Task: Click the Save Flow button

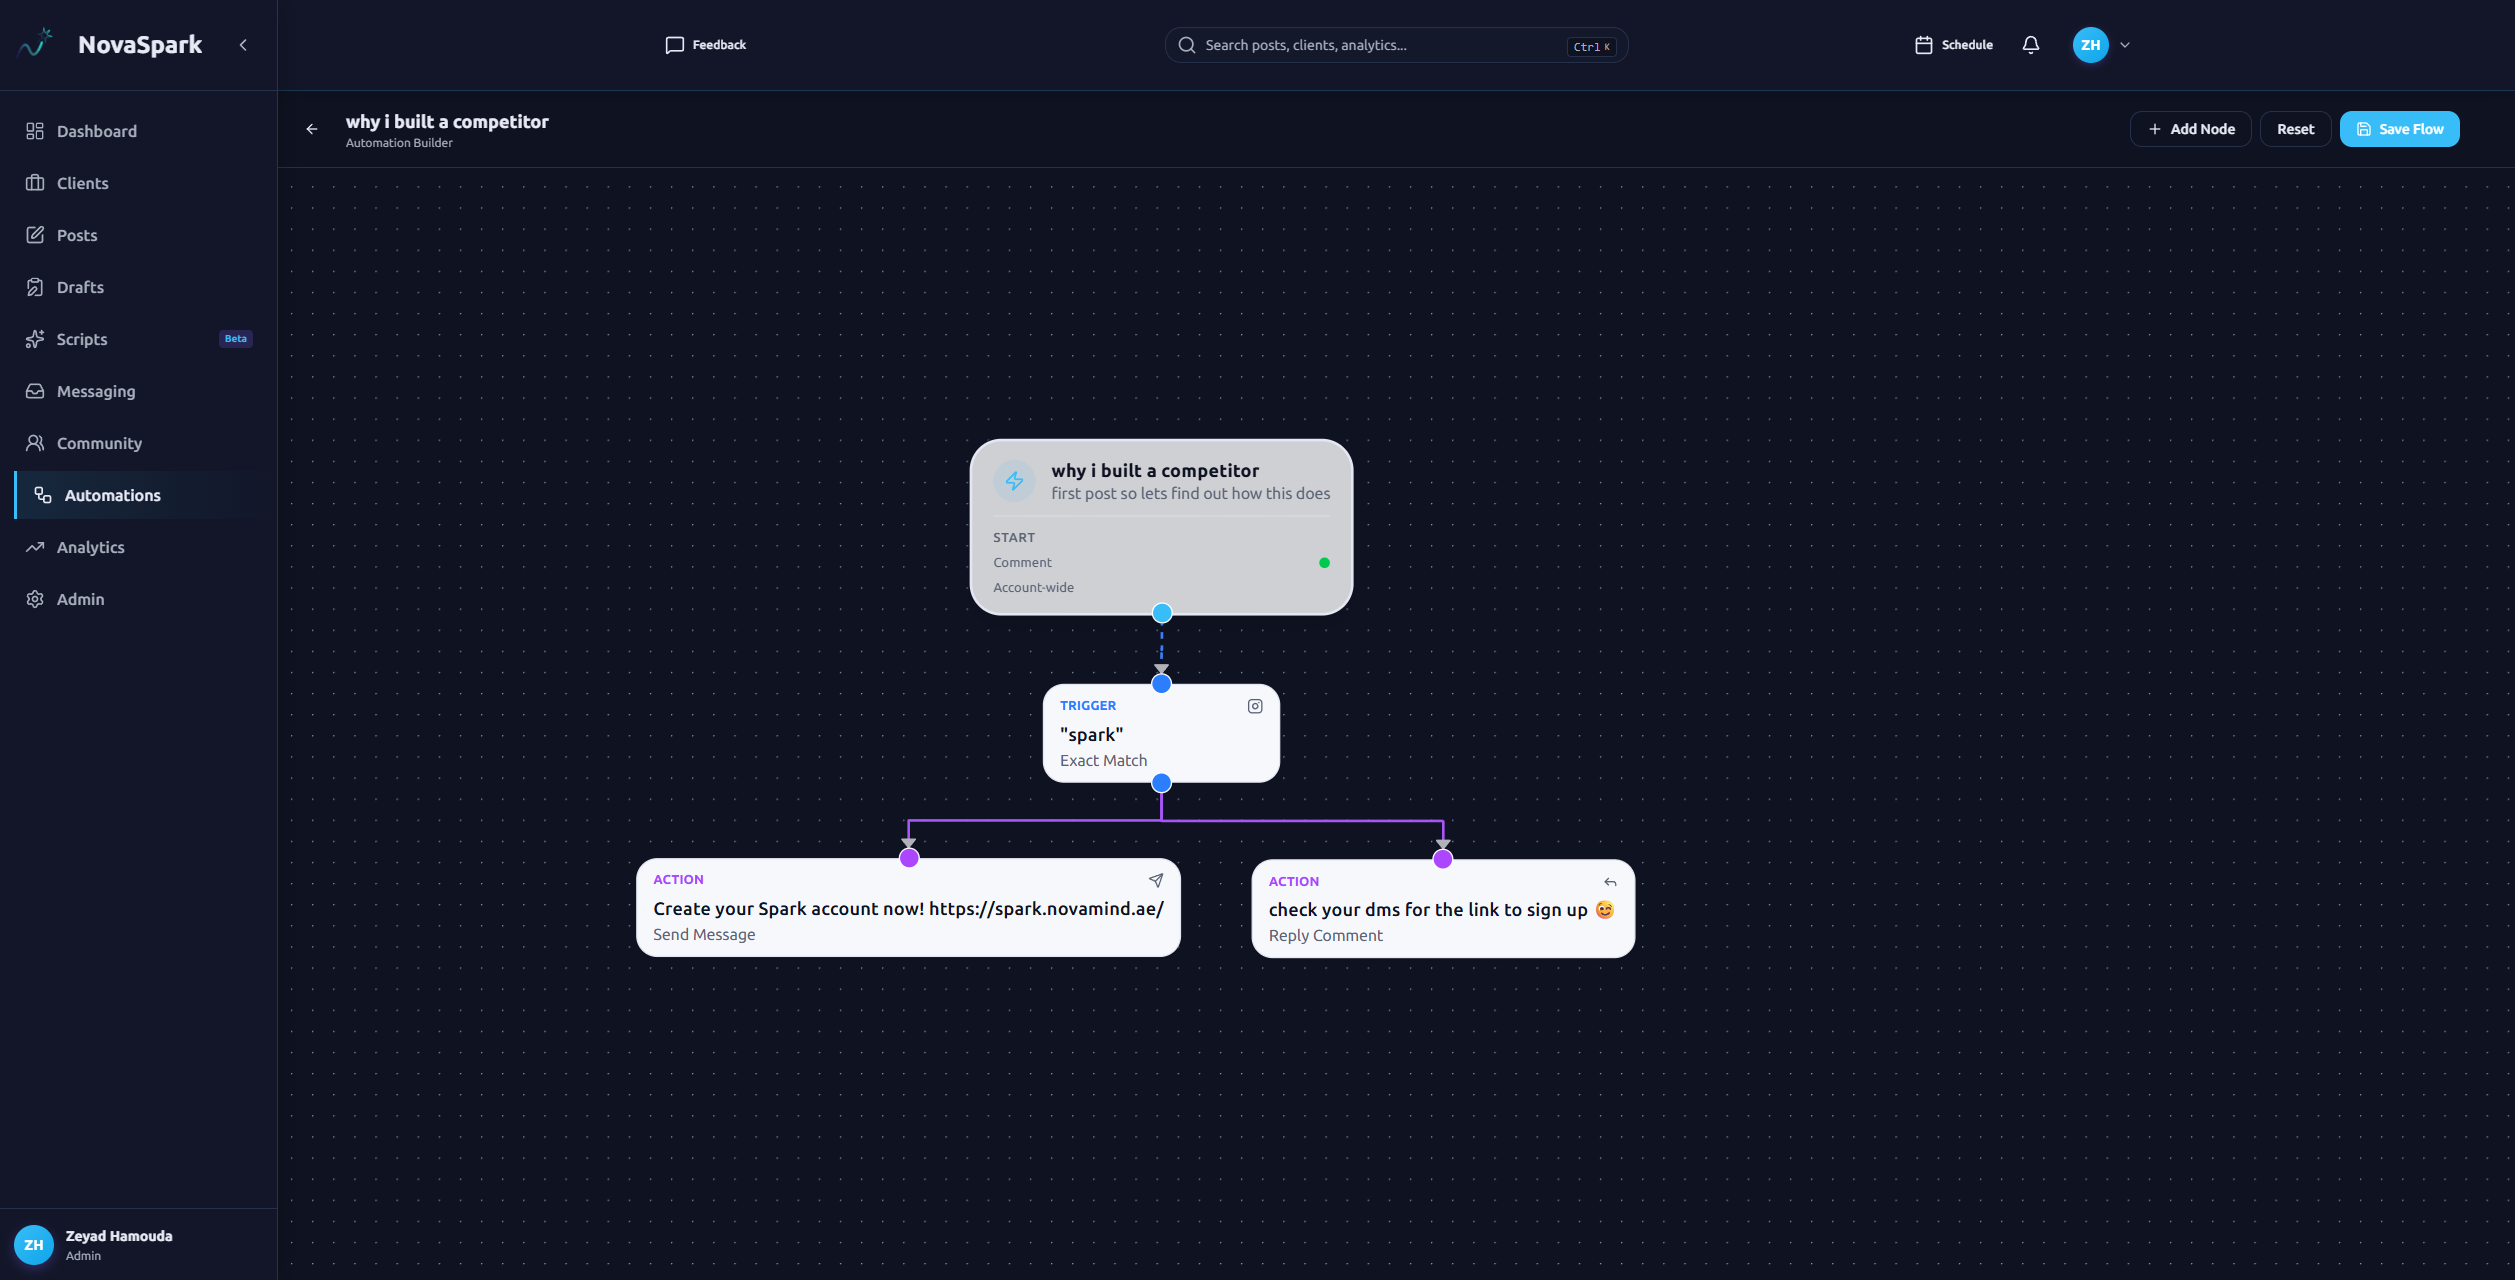Action: (x=2399, y=129)
